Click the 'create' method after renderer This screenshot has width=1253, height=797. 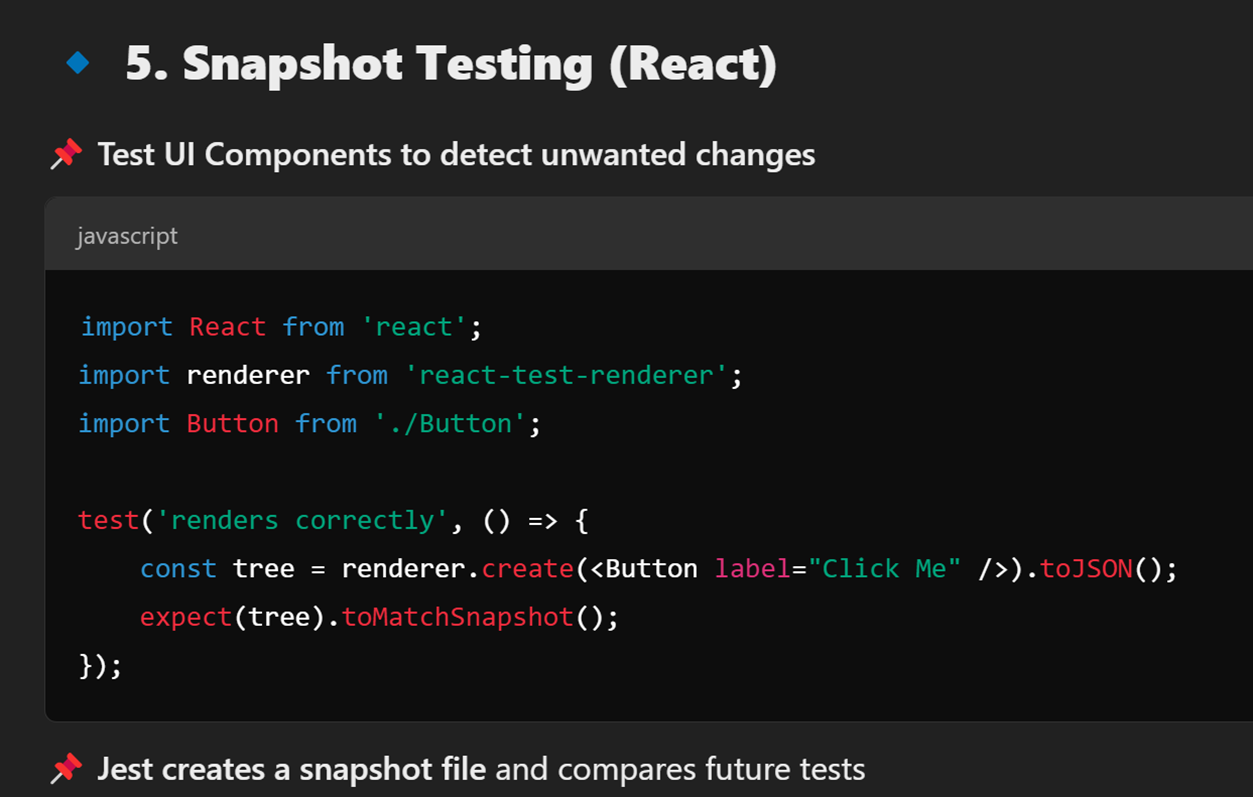pos(528,569)
